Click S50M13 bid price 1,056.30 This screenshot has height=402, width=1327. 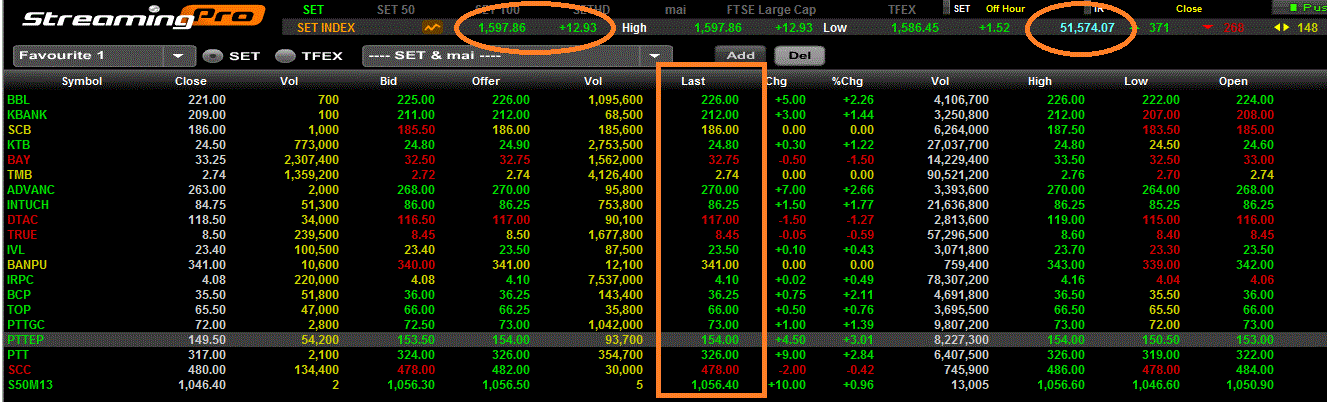[x=408, y=385]
